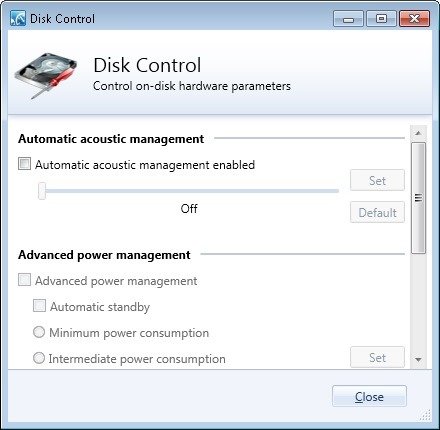Click the acoustic level slider track
Screen dimensions: 440x430
point(189,191)
